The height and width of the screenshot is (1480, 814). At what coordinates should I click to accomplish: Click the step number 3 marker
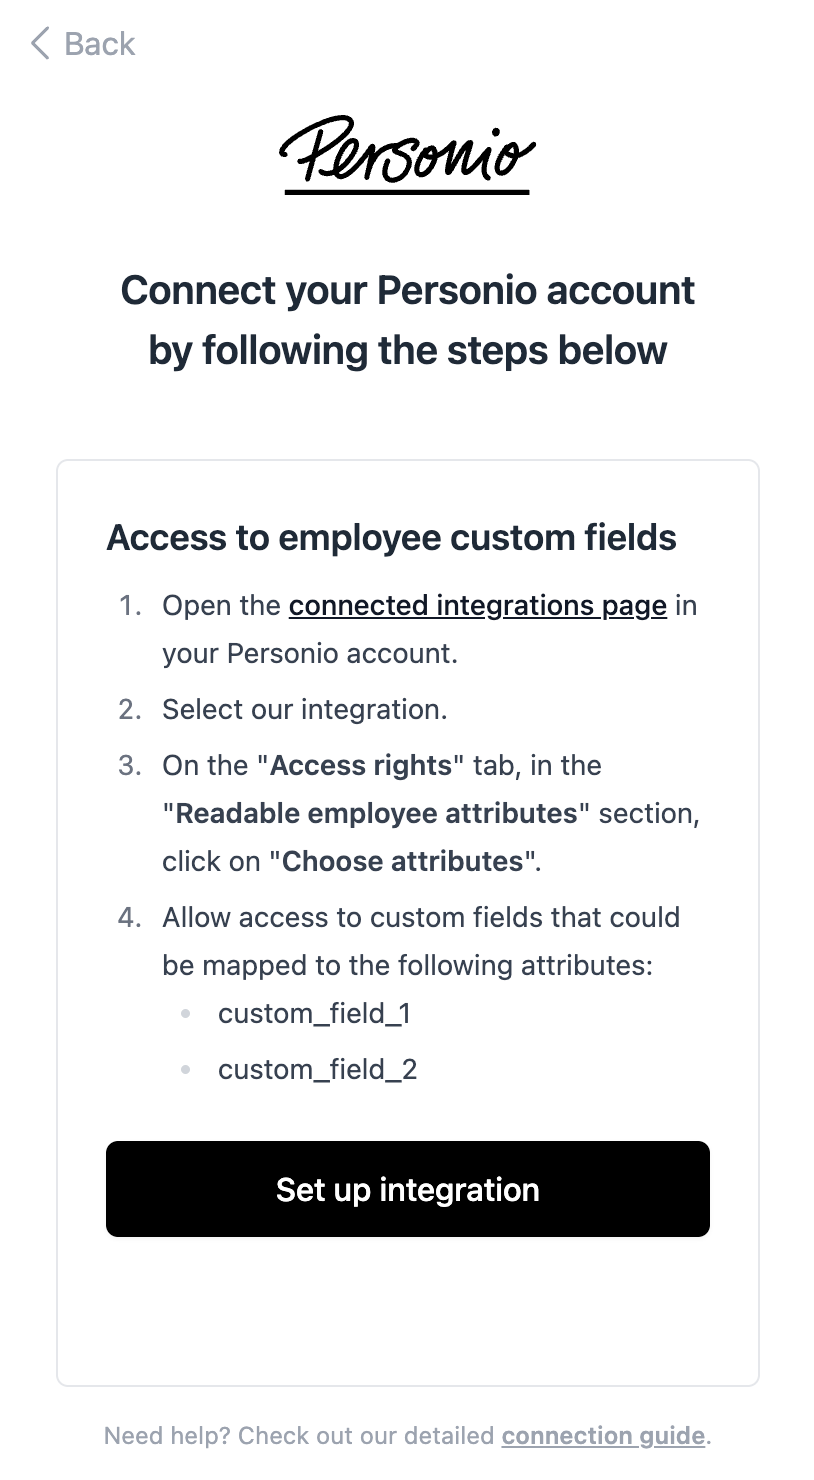(x=130, y=766)
